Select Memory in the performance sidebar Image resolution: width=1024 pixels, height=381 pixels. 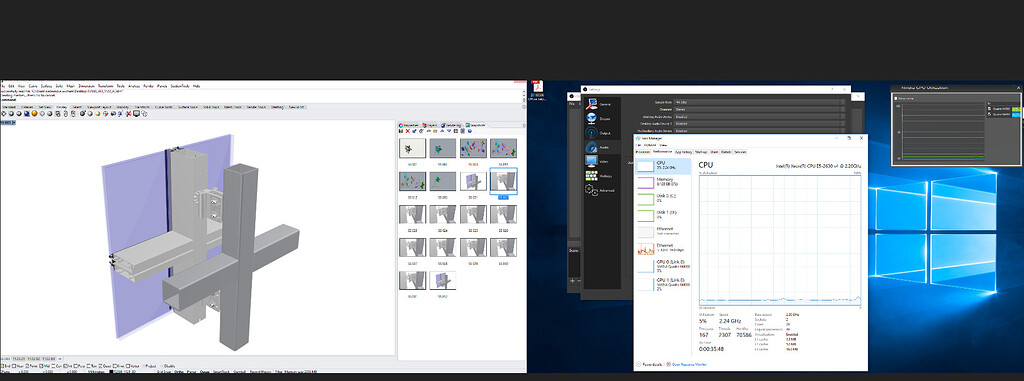pos(663,182)
